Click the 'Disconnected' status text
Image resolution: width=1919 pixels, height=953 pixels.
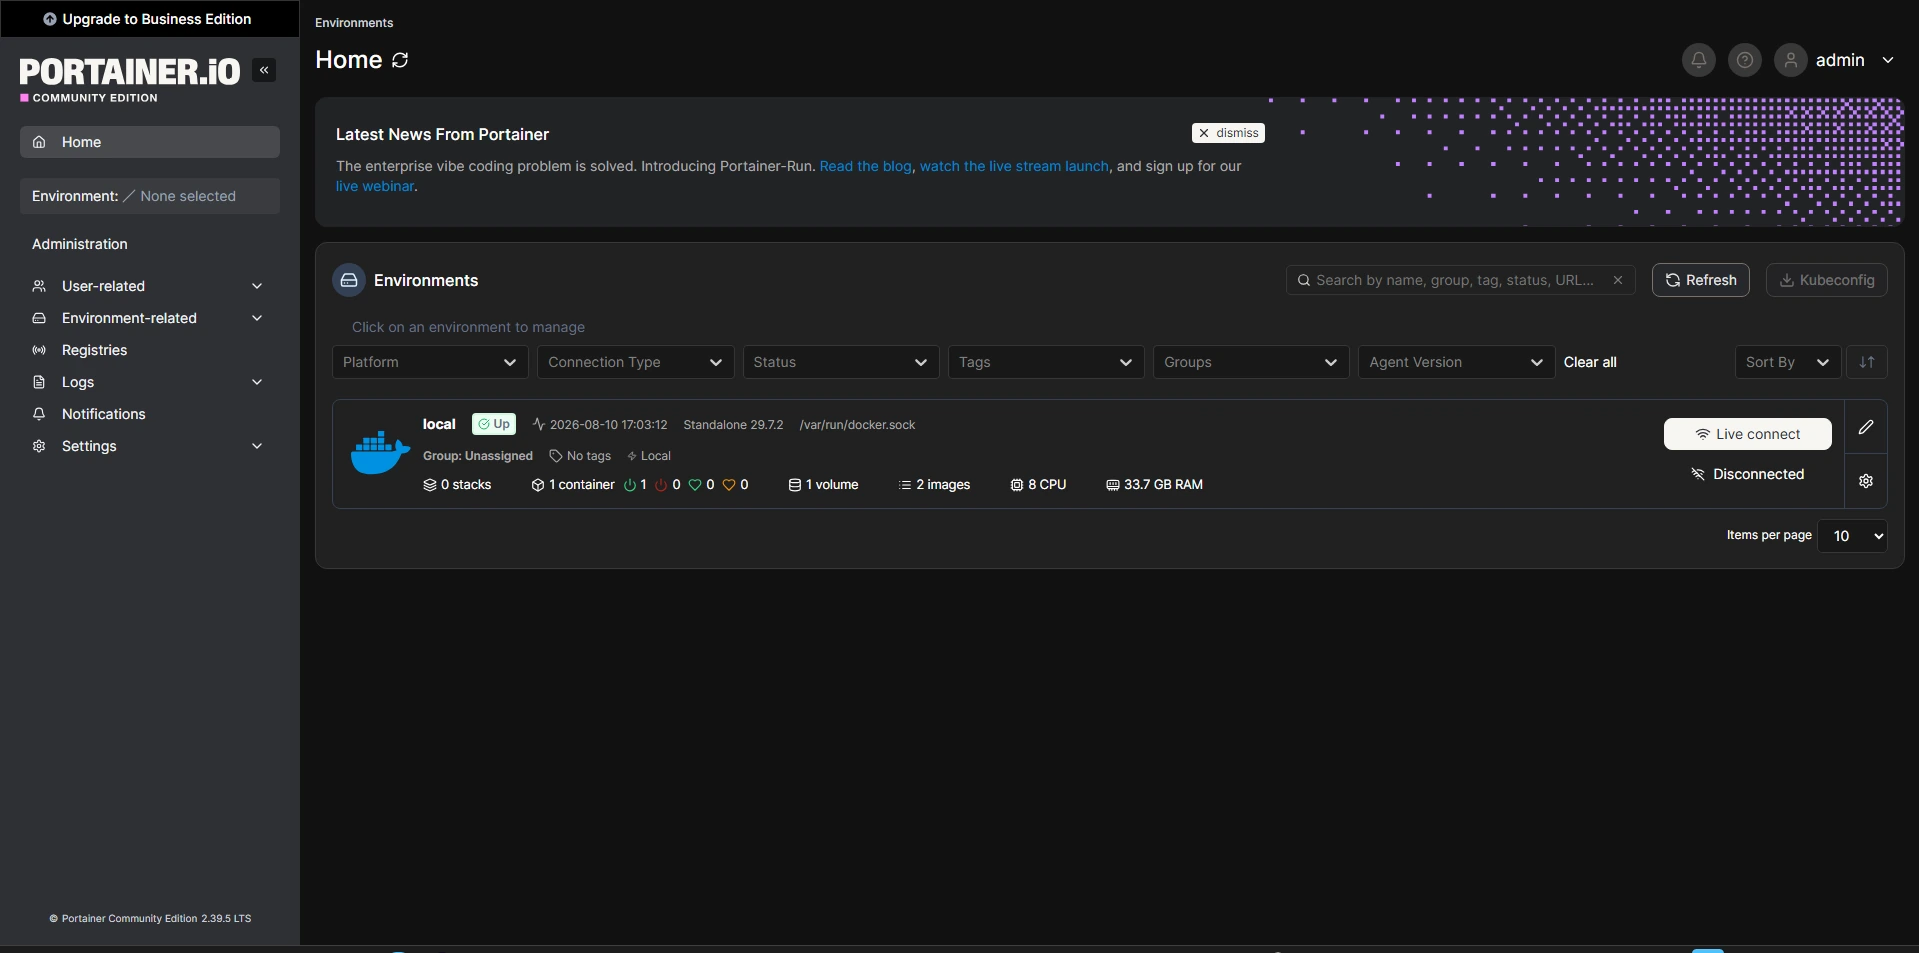pos(1759,474)
